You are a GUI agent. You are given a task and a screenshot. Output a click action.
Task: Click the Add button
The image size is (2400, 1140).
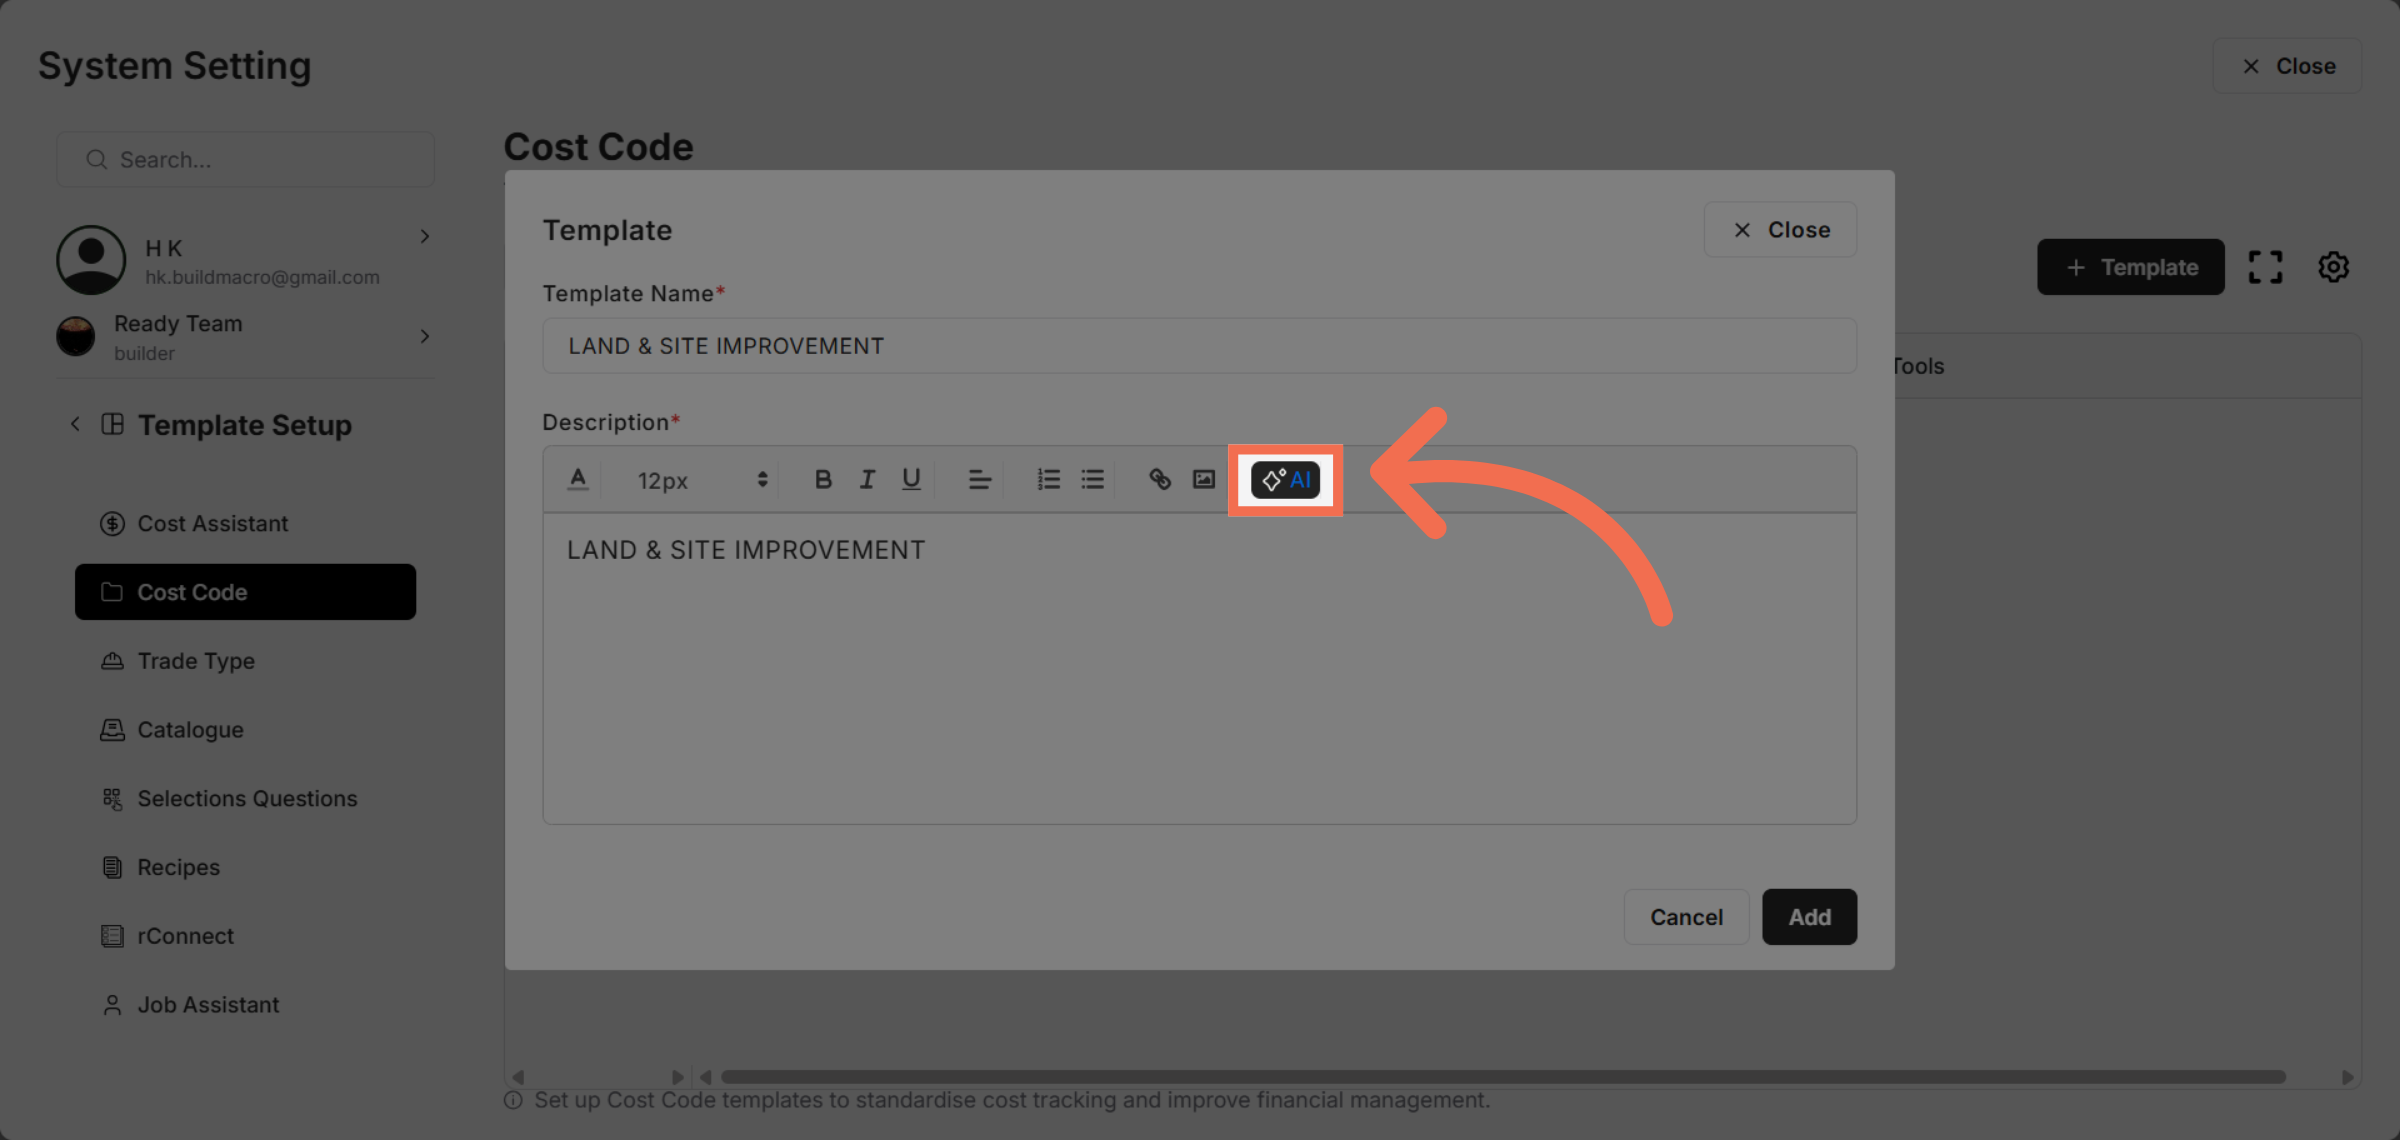coord(1809,917)
